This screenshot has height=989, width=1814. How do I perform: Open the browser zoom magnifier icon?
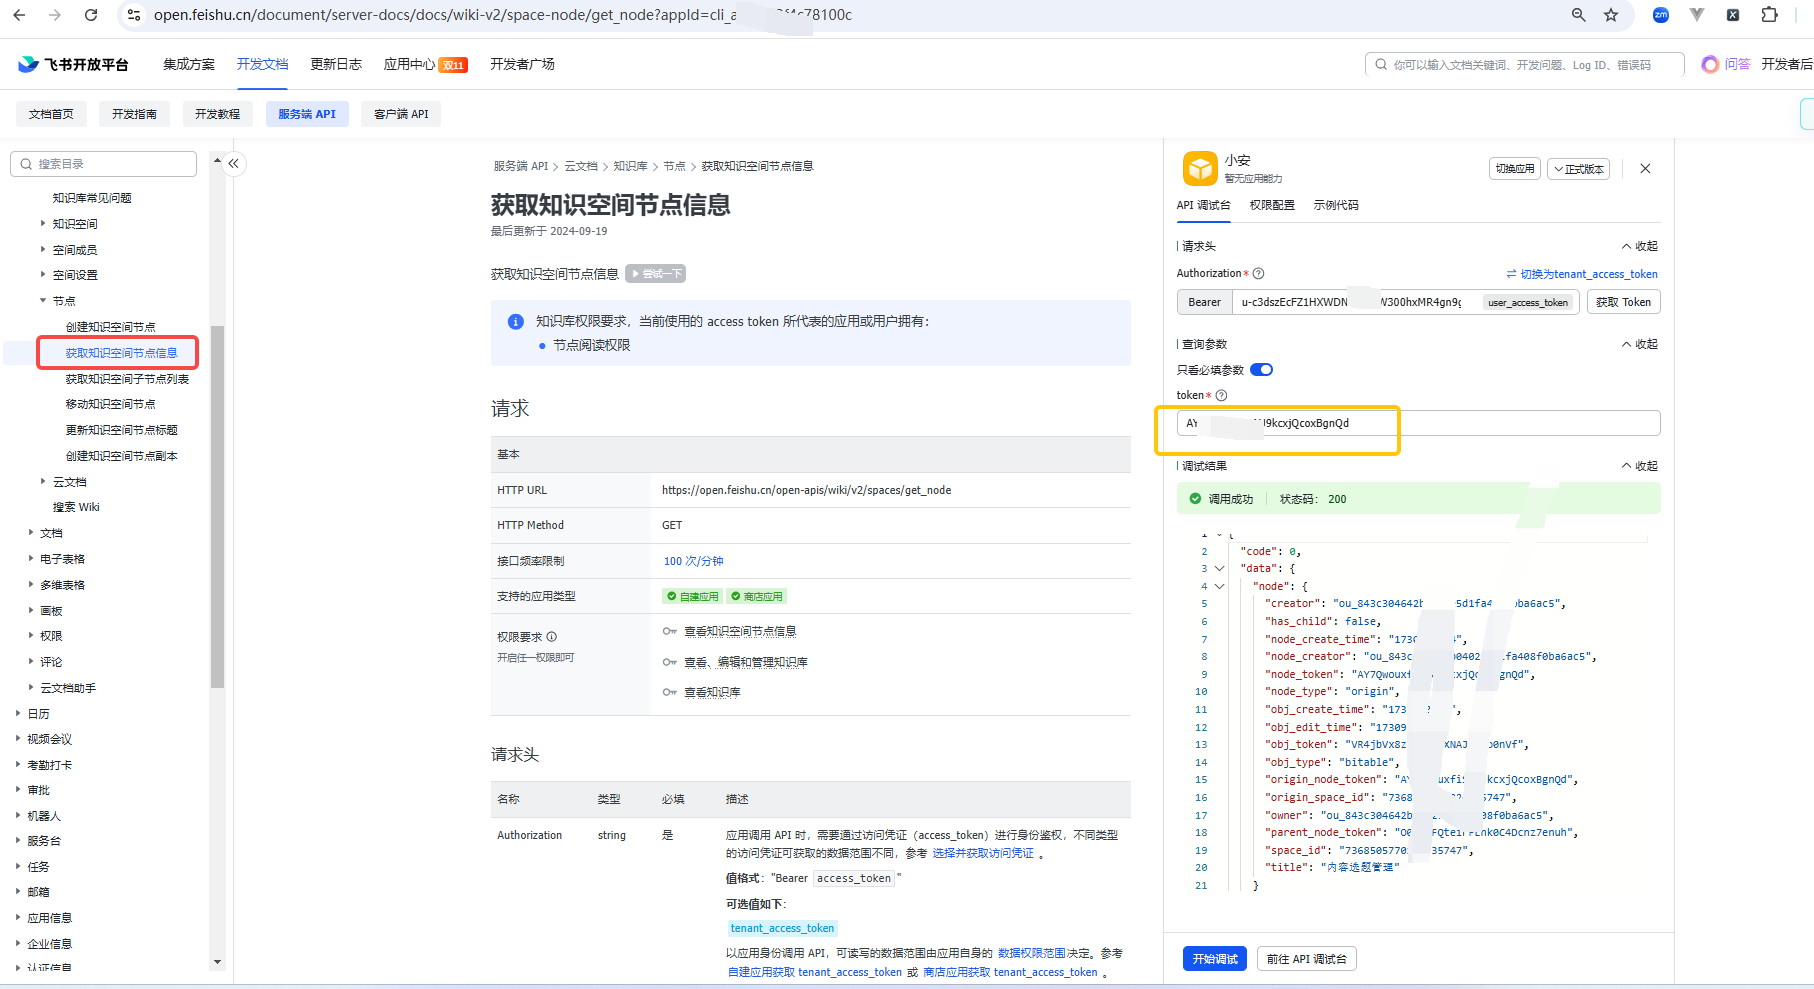pyautogui.click(x=1578, y=15)
